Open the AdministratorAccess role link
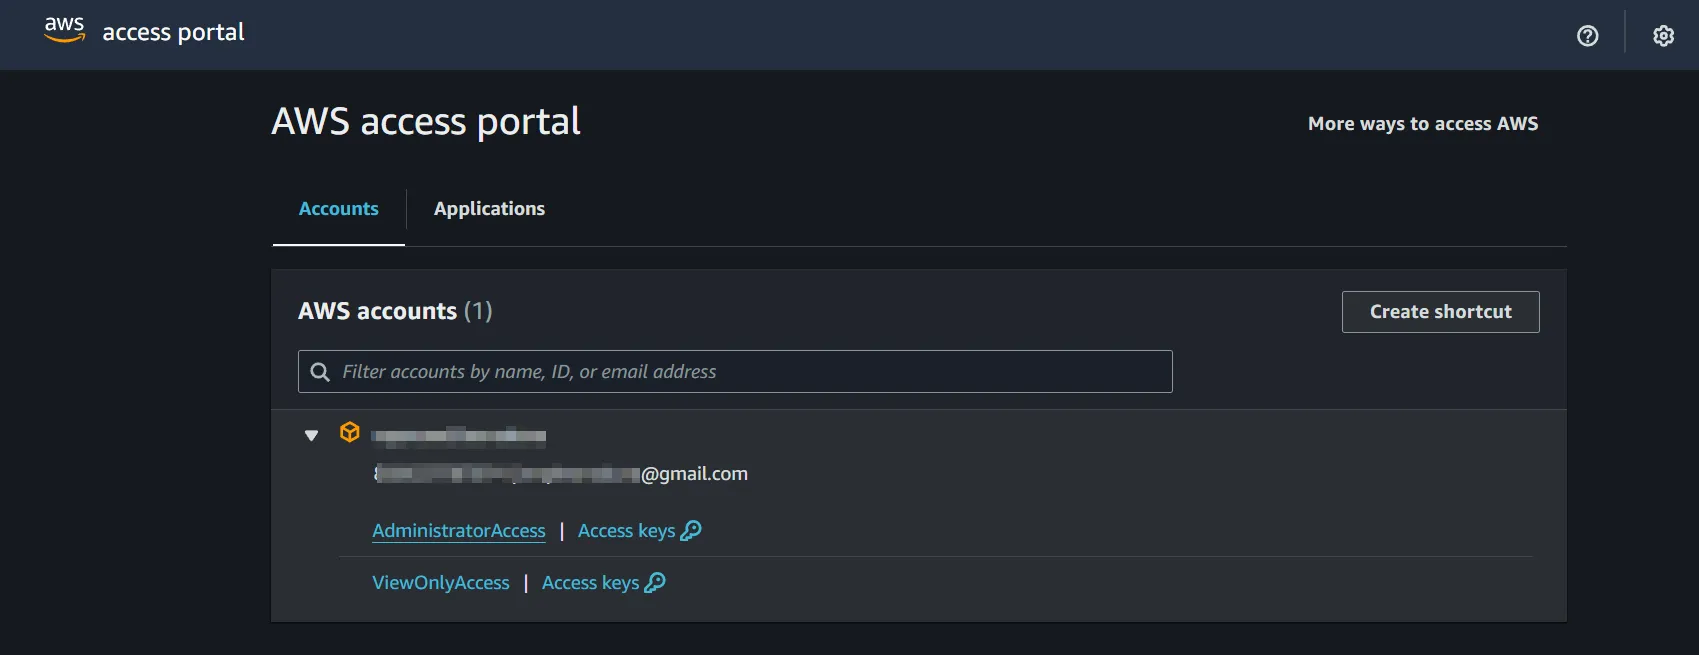 (459, 531)
